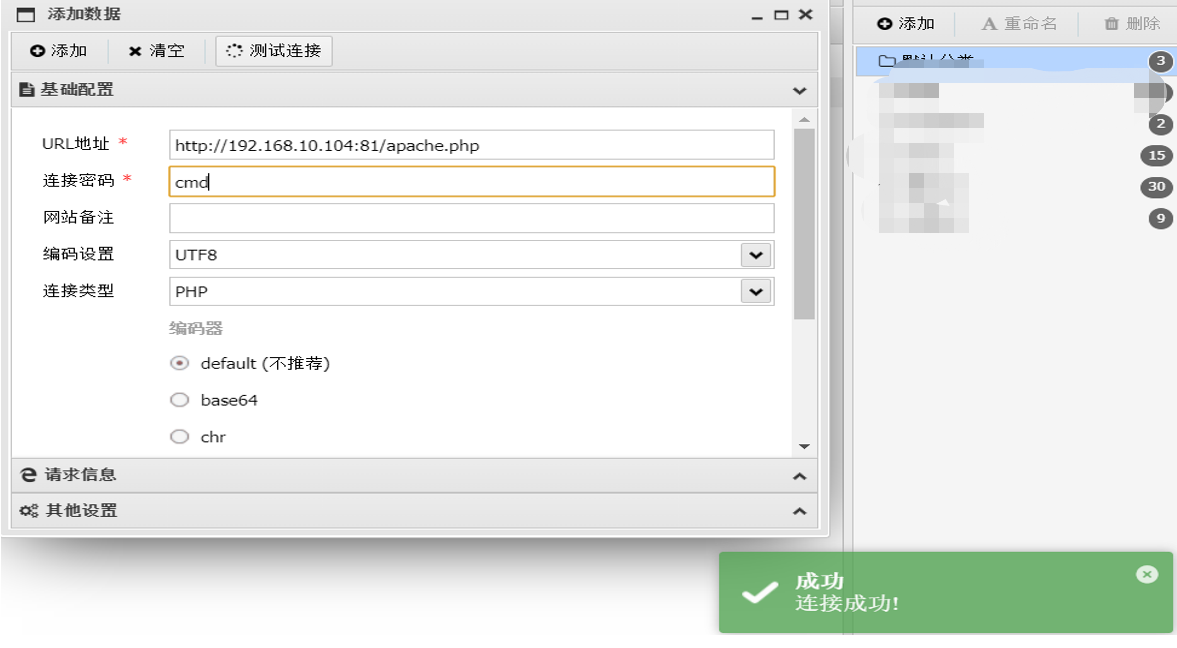
Task: Close the 添加数据 dialog
Action: tap(805, 14)
